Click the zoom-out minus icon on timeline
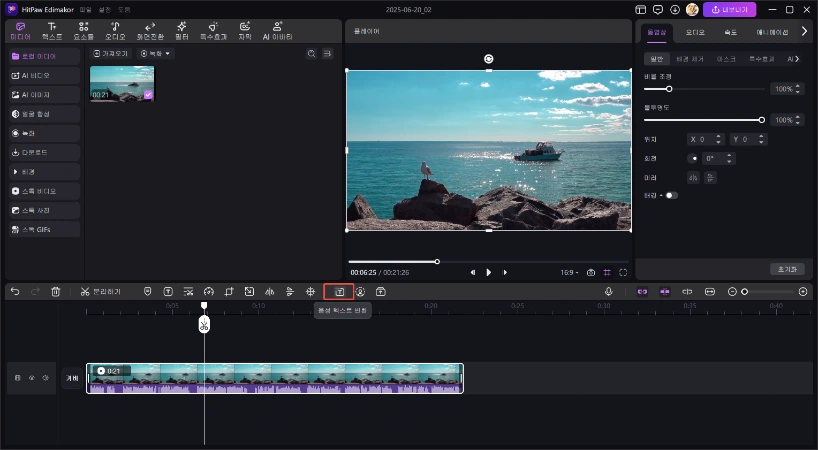818x450 pixels. tap(732, 291)
